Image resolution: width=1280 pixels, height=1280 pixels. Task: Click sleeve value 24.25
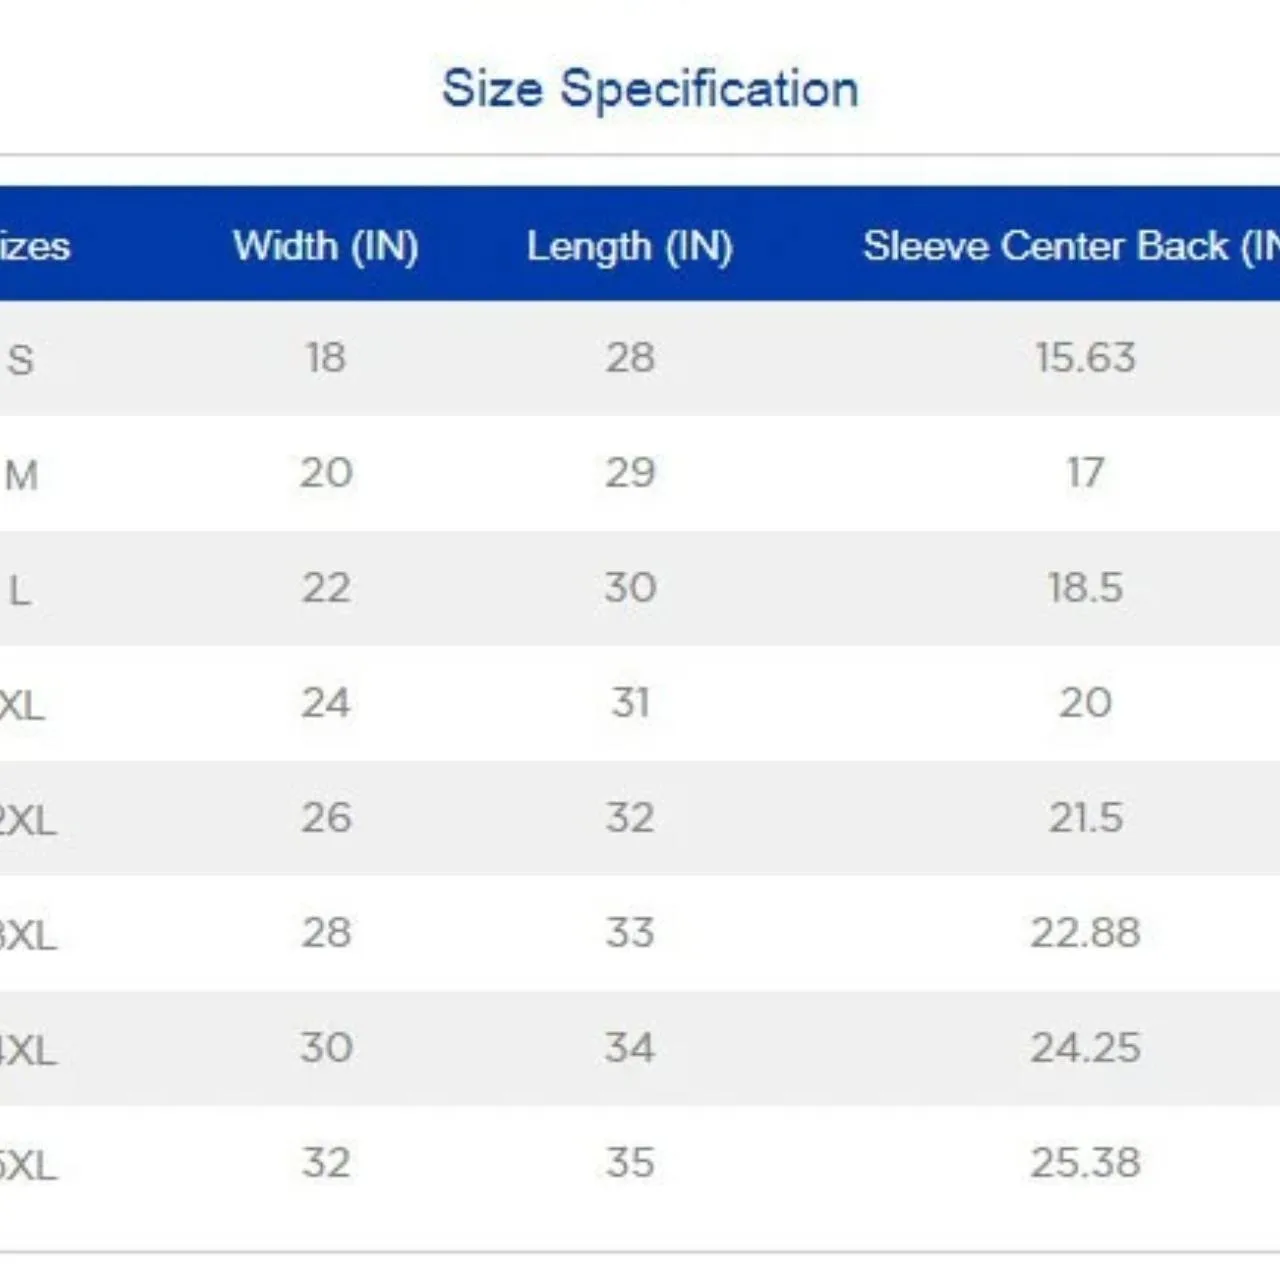(1085, 1048)
